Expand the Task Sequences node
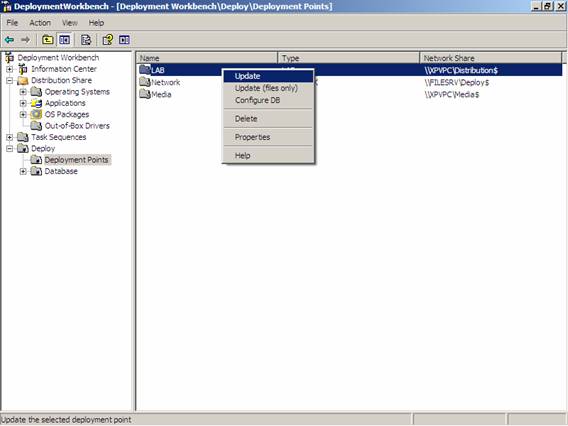Screen dimensions: 568x426 (x=10, y=137)
